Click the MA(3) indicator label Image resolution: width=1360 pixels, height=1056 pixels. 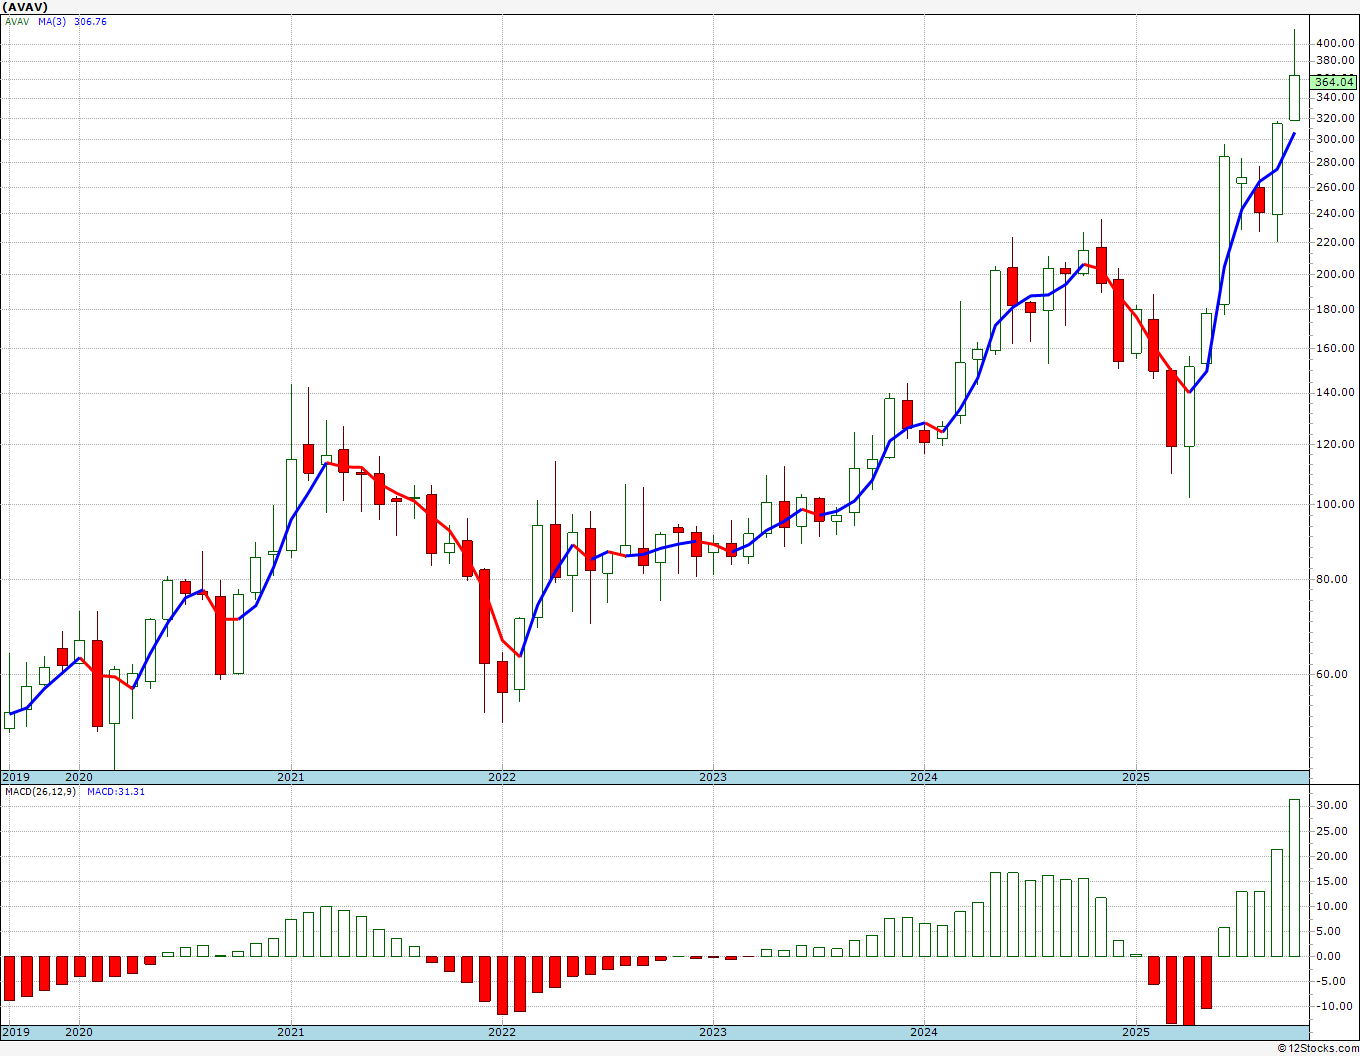(52, 21)
